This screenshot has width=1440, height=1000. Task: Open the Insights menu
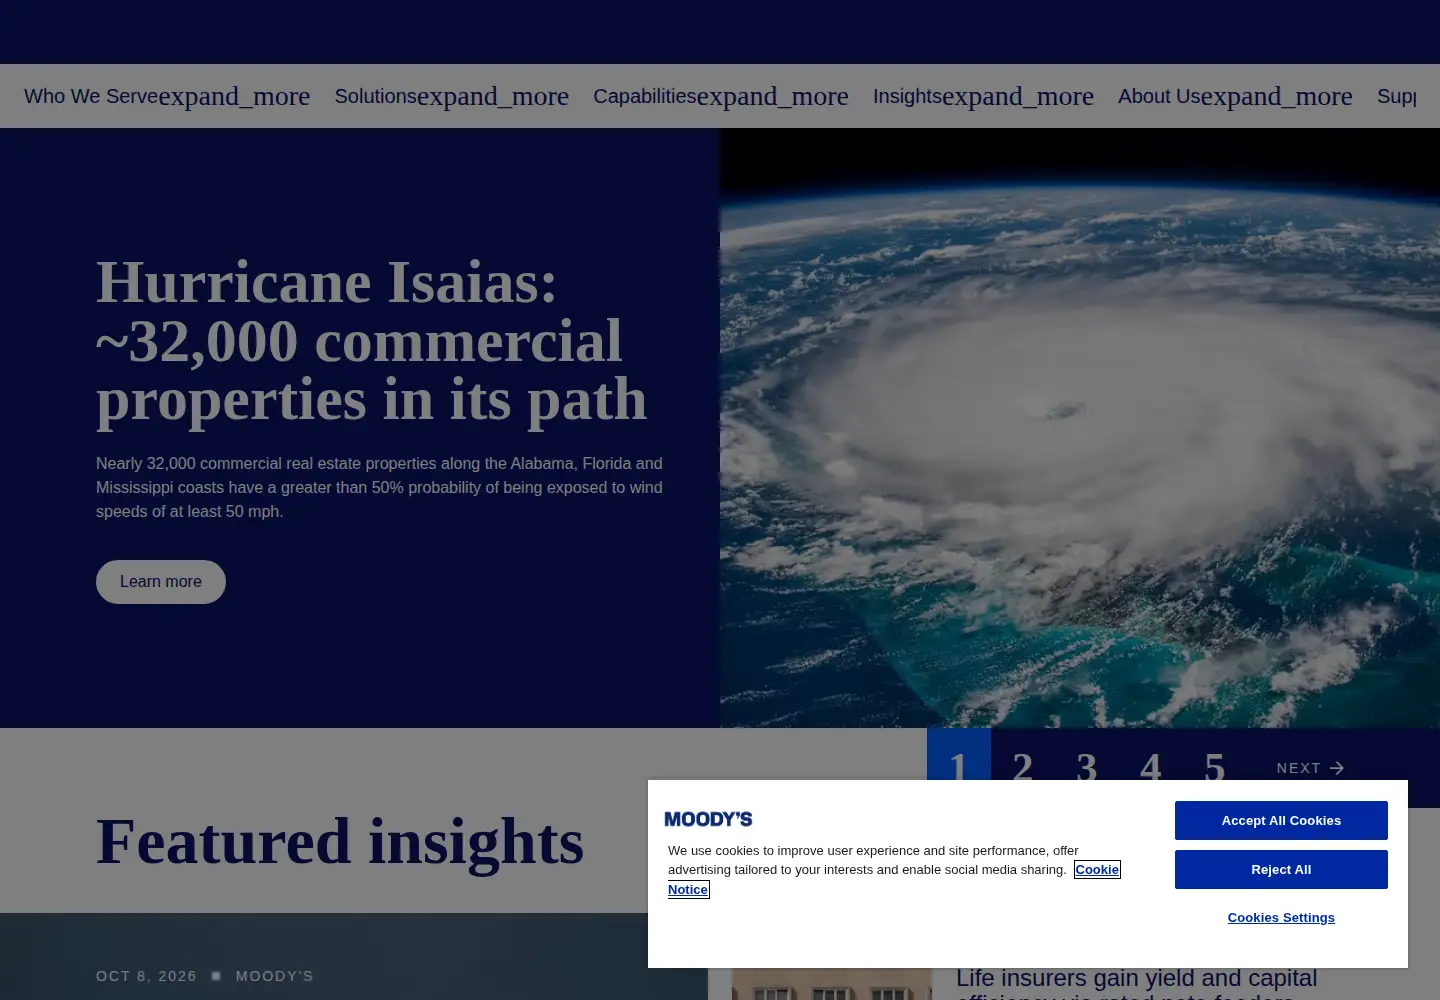[983, 96]
